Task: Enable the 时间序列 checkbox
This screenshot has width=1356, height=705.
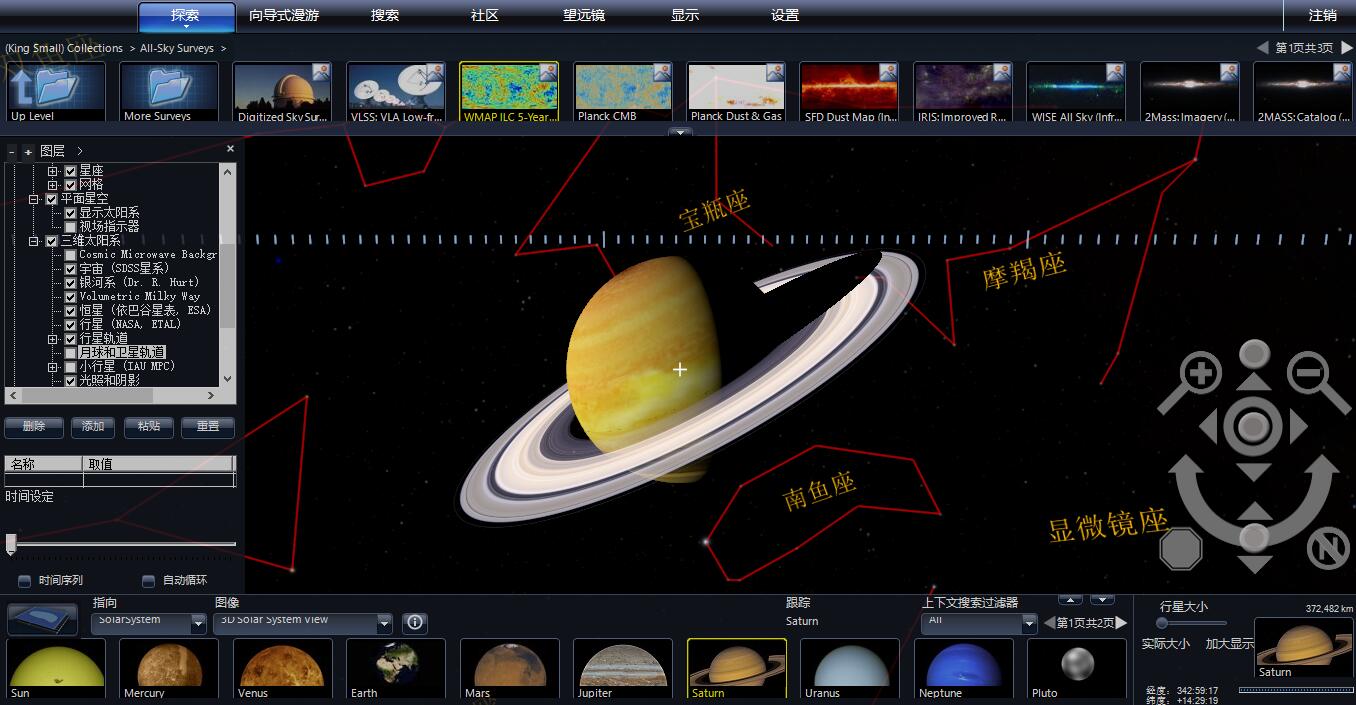Action: click(25, 581)
